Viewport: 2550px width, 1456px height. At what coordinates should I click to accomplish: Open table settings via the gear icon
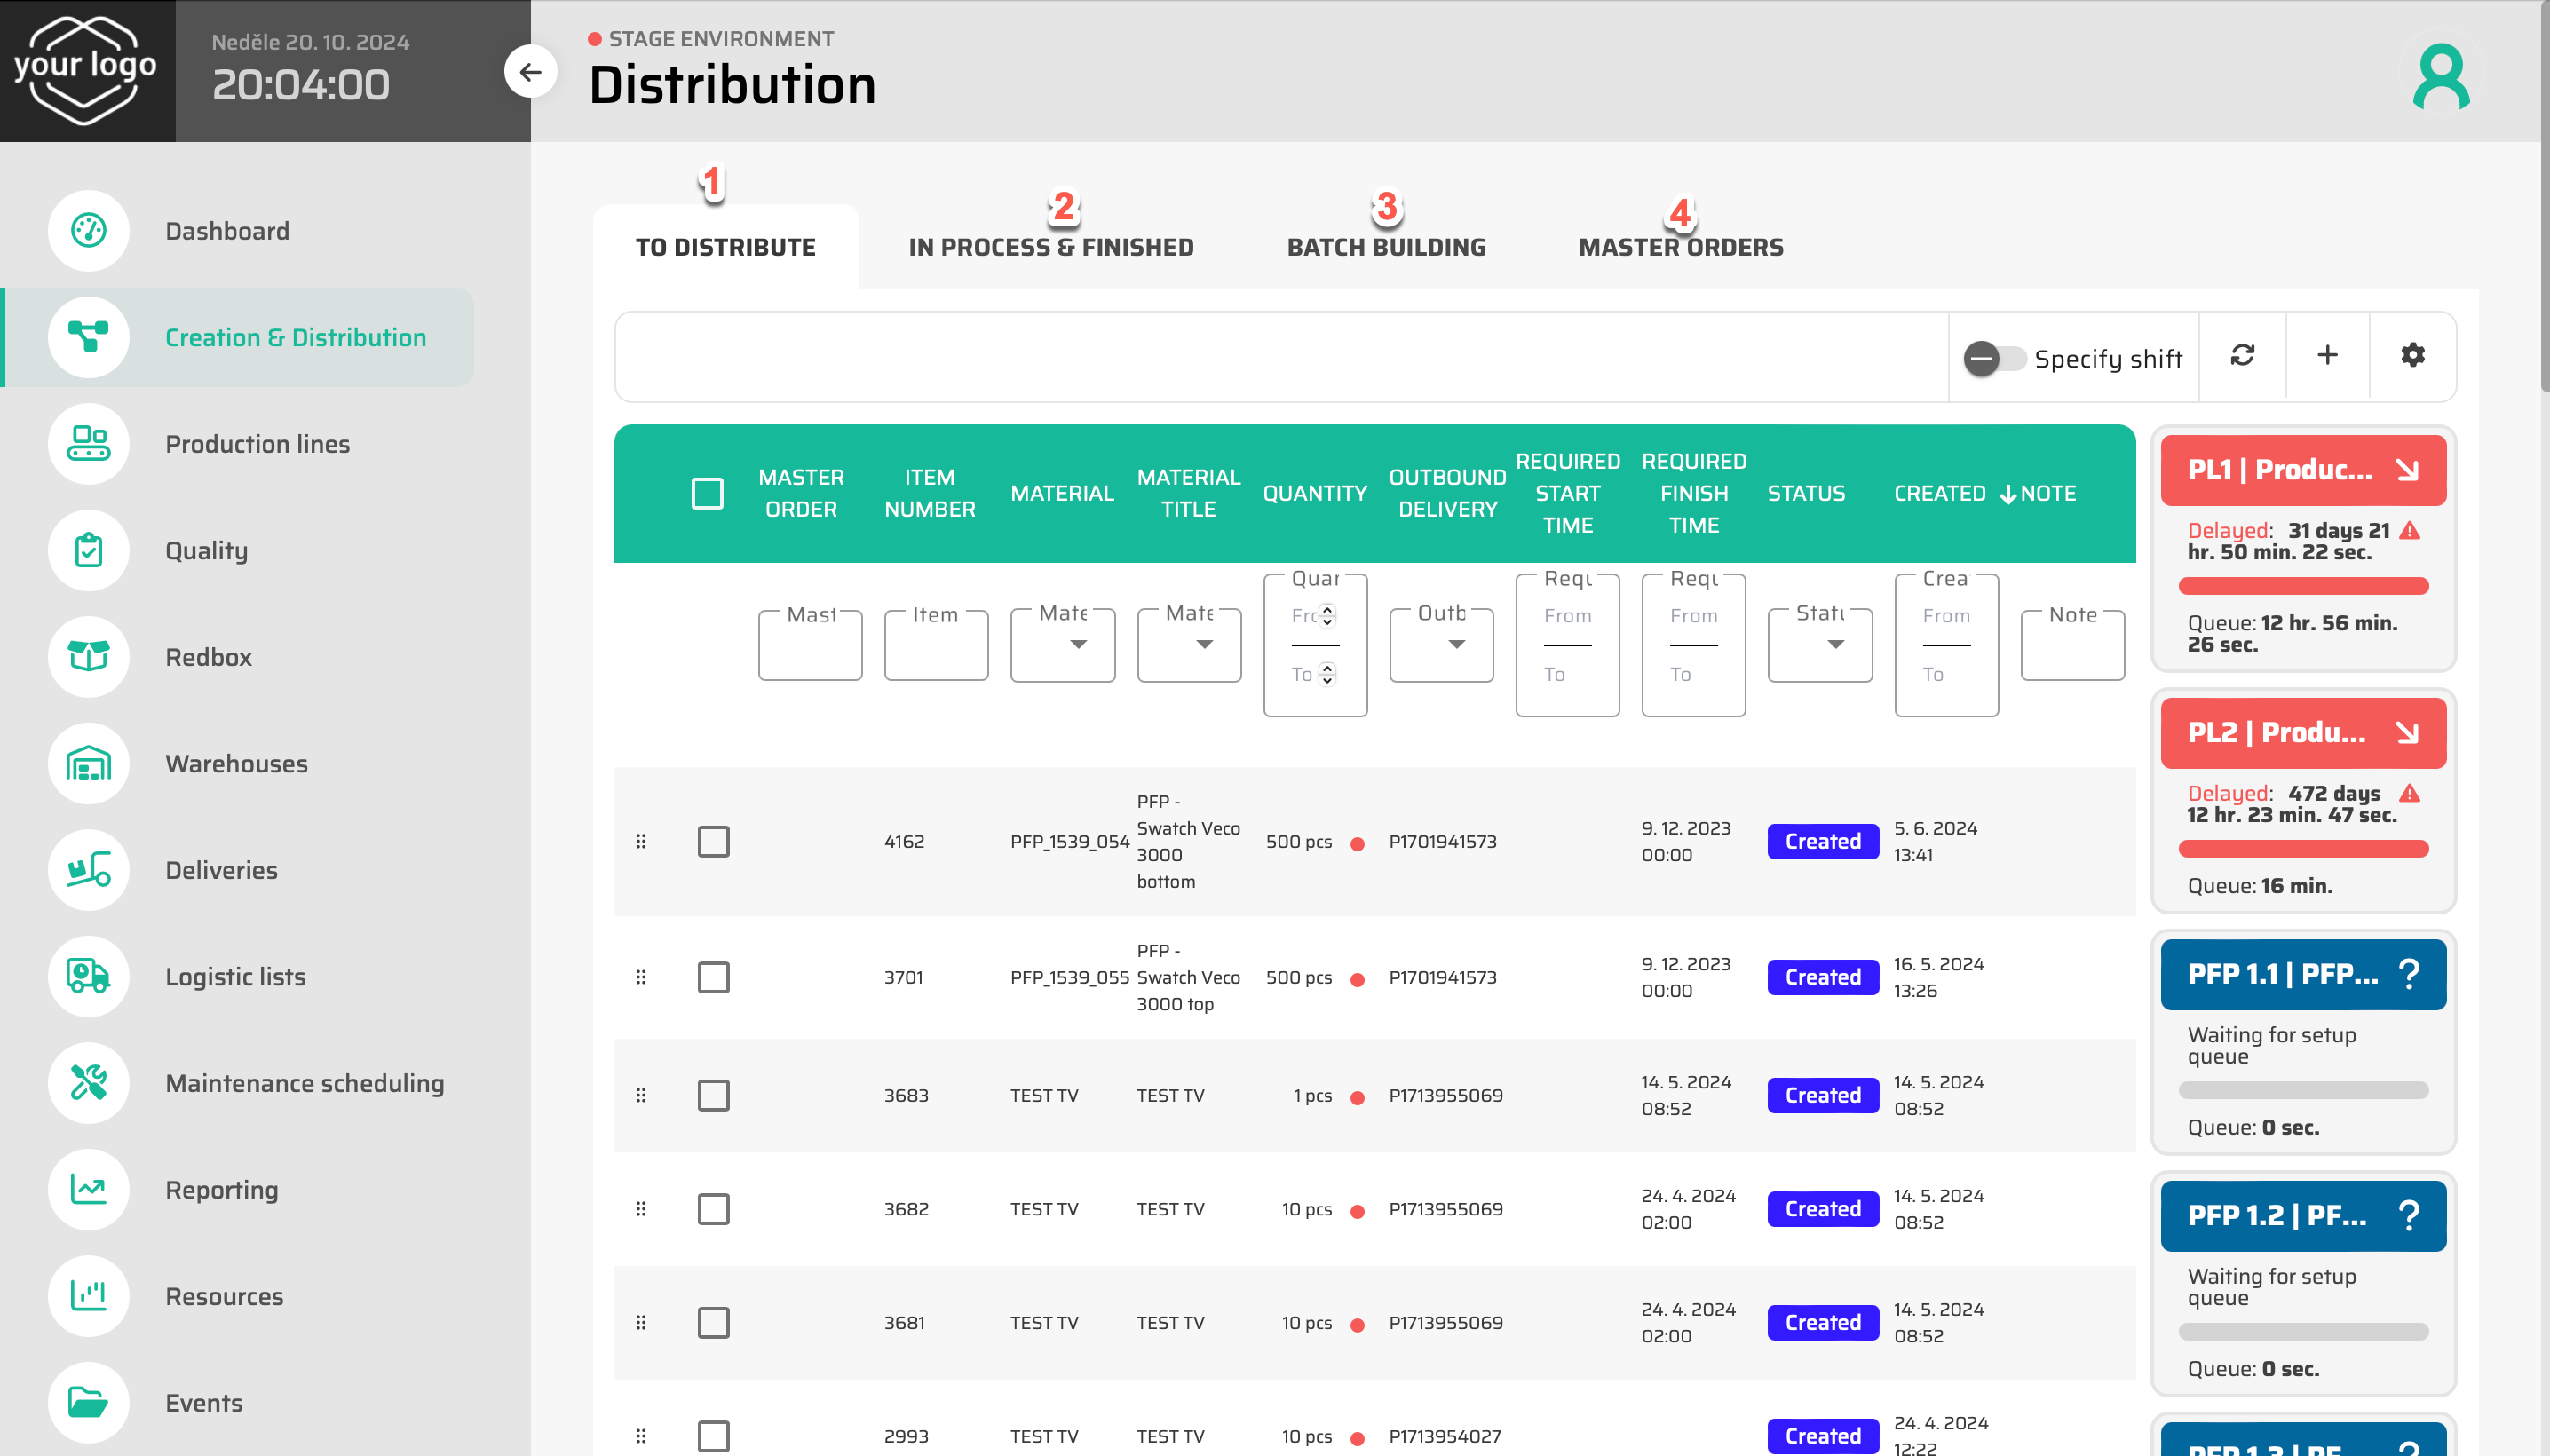coord(2412,355)
